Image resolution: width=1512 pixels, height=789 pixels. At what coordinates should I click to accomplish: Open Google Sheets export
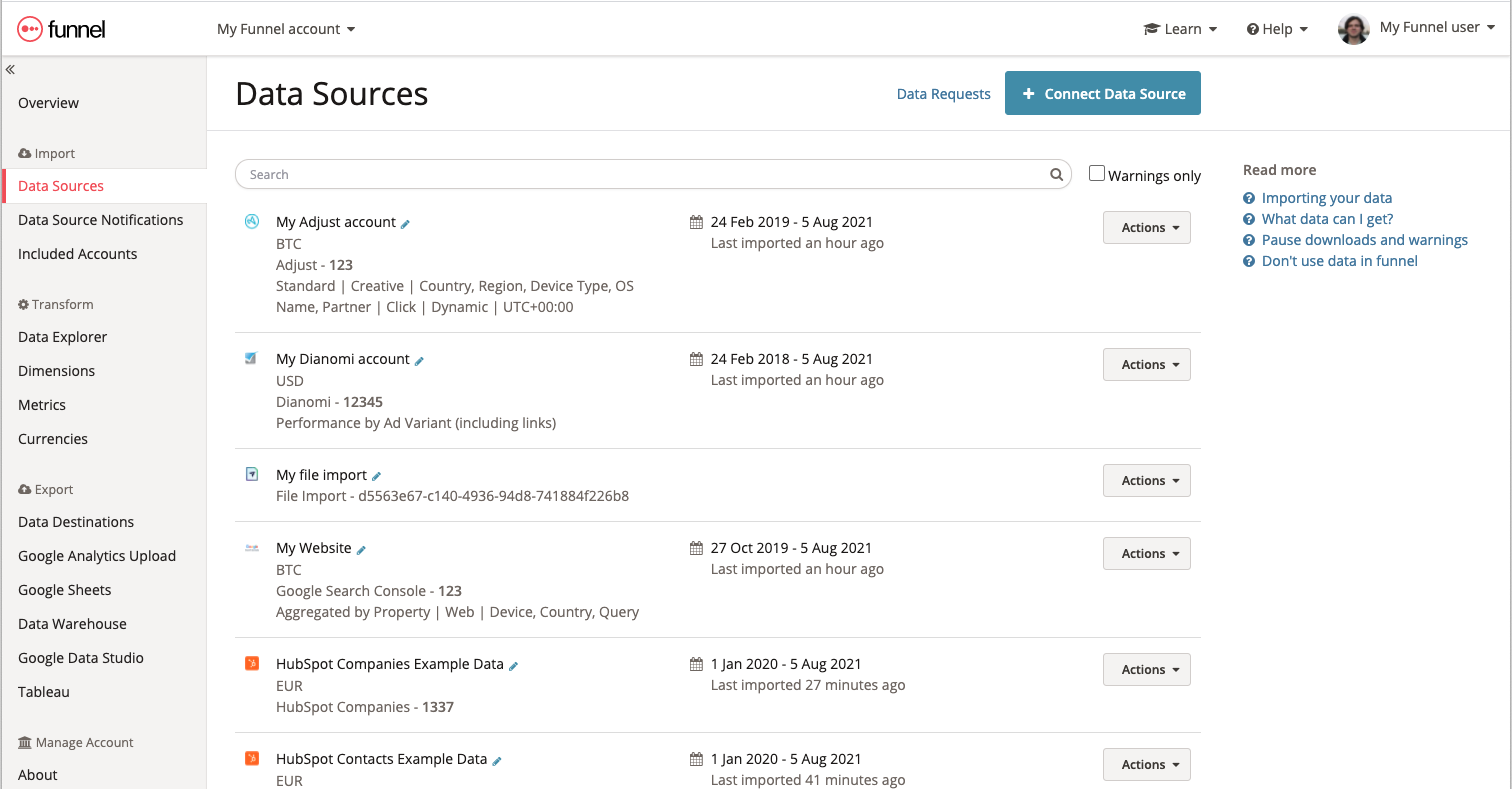click(x=65, y=590)
